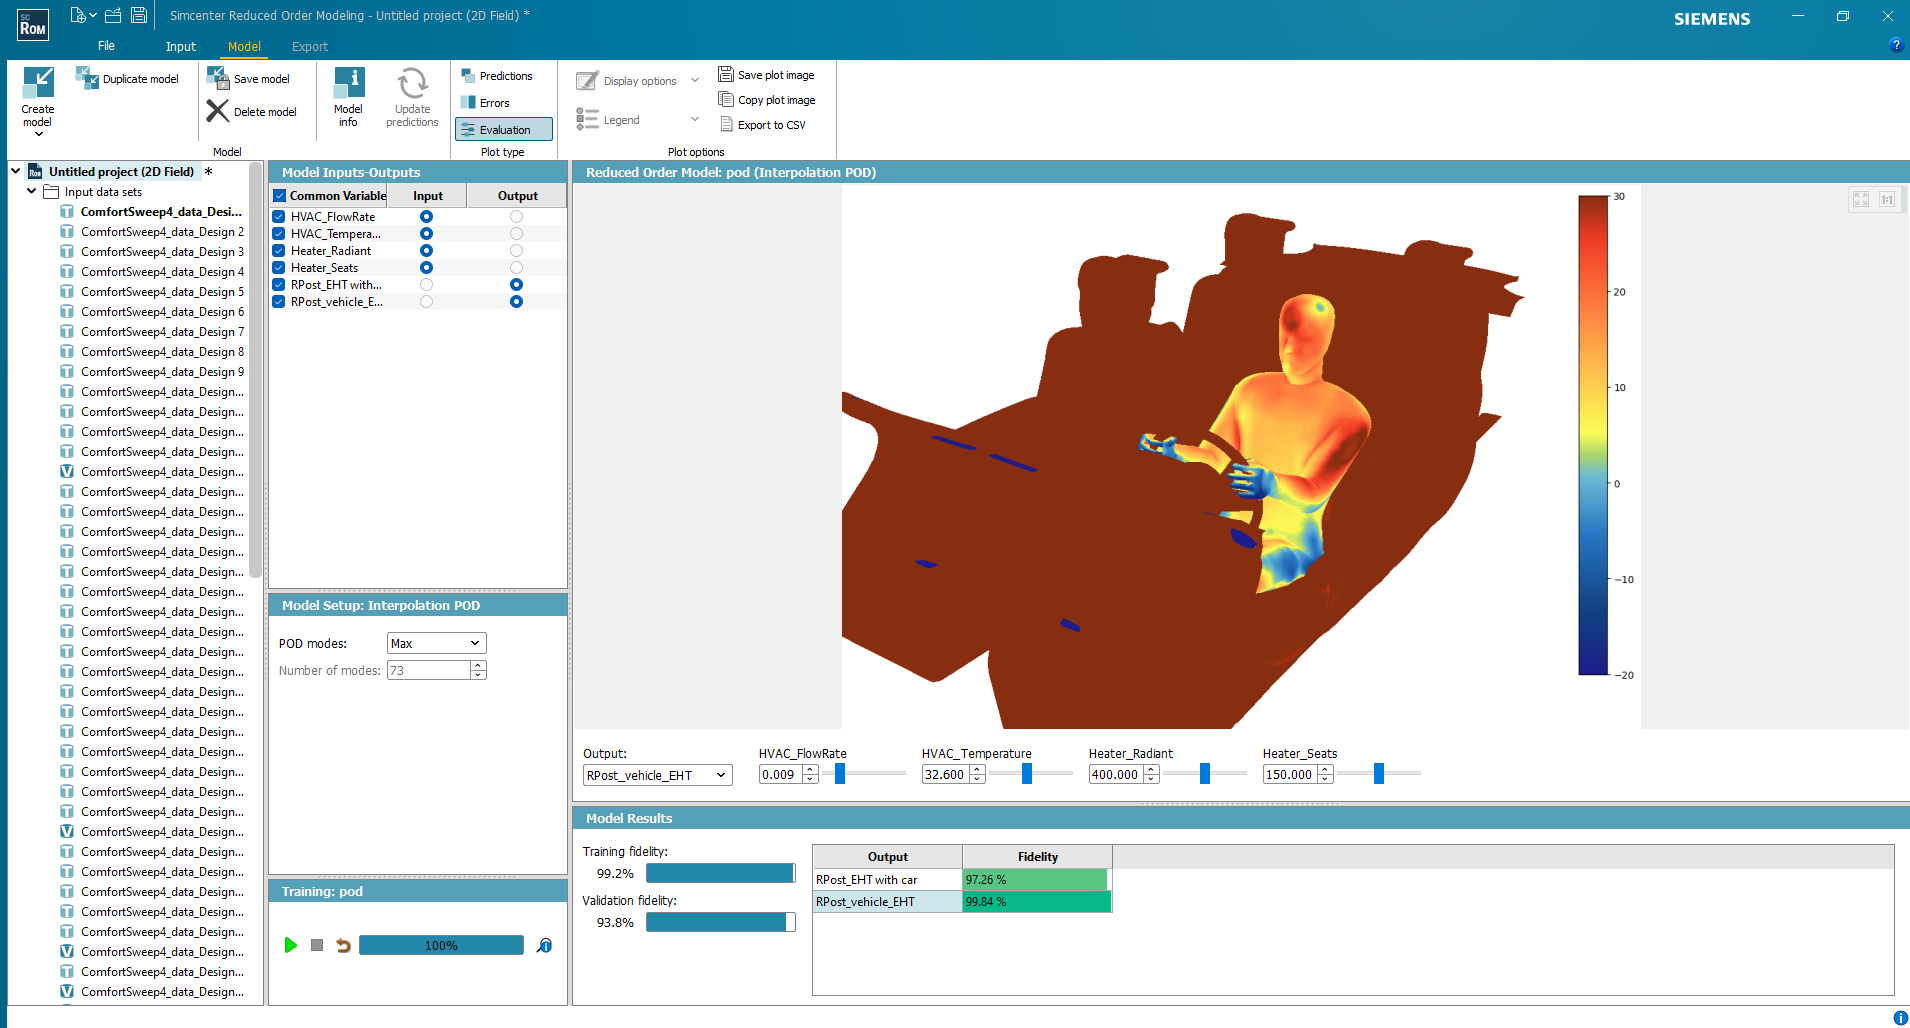Viewport: 1910px width, 1028px height.
Task: Click the HVAC_Temperature slider handle
Action: point(1026,774)
